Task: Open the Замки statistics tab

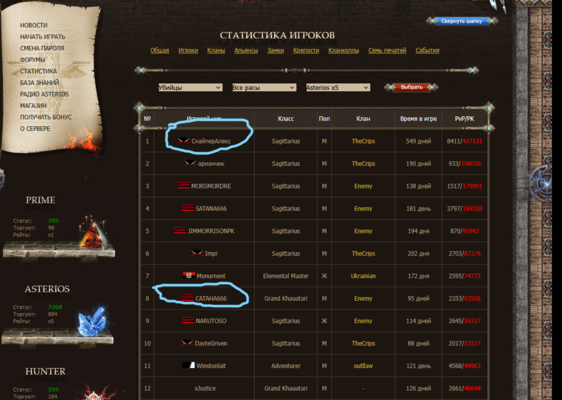Action: point(275,51)
